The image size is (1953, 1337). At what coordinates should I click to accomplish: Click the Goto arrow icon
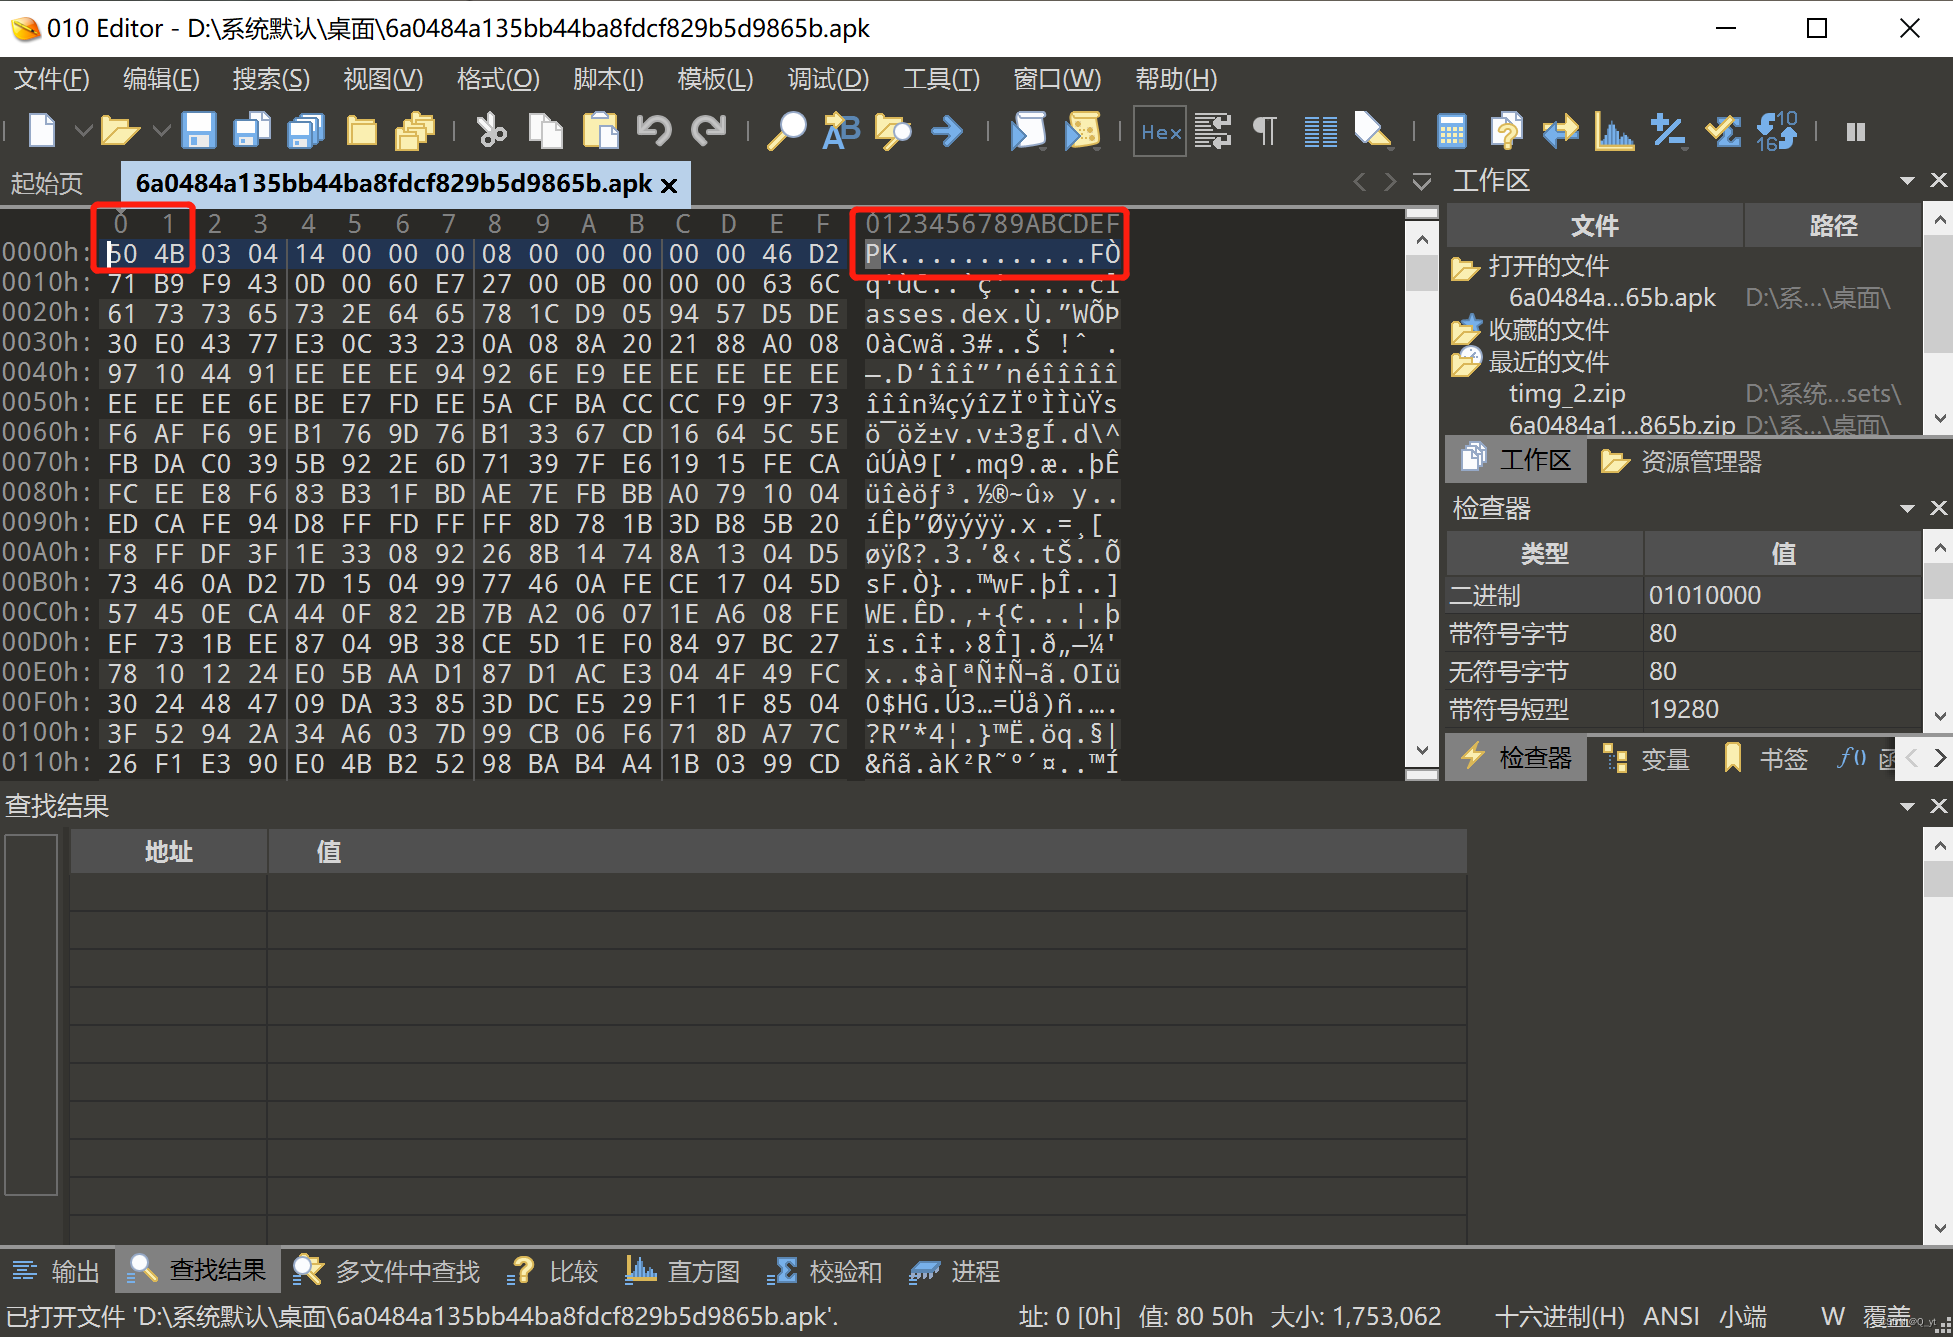tap(946, 131)
